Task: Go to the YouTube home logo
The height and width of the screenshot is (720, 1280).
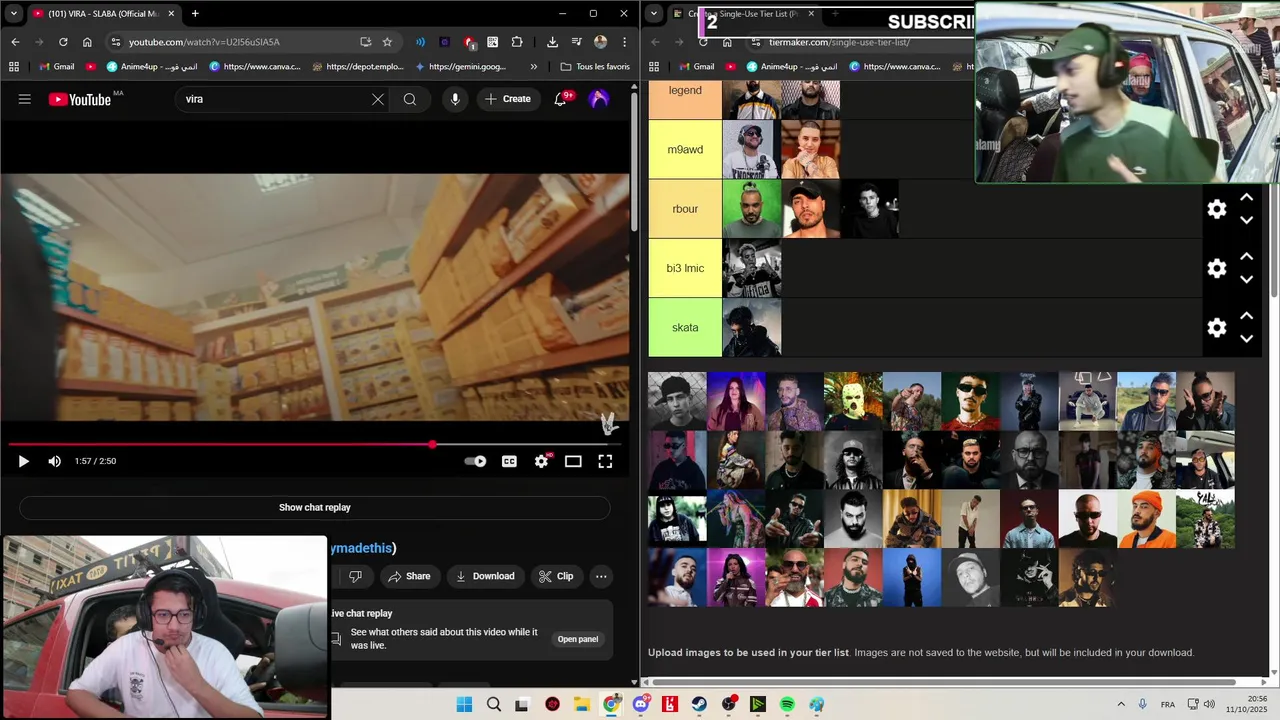Action: coord(80,99)
